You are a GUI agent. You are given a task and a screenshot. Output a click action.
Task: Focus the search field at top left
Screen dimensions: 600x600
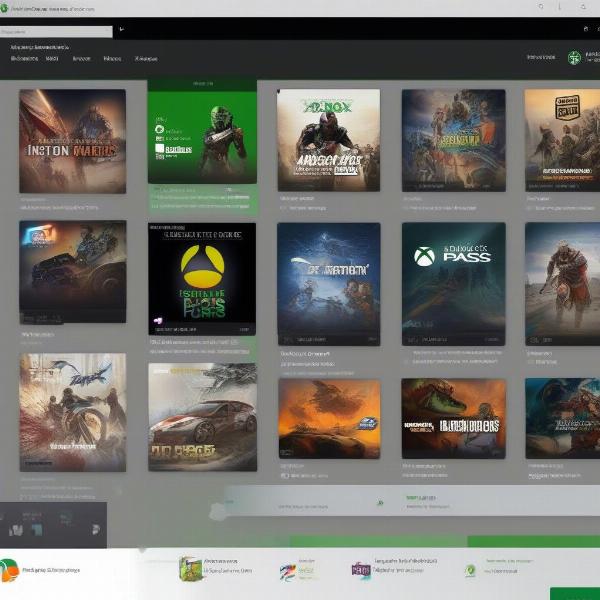coord(56,32)
